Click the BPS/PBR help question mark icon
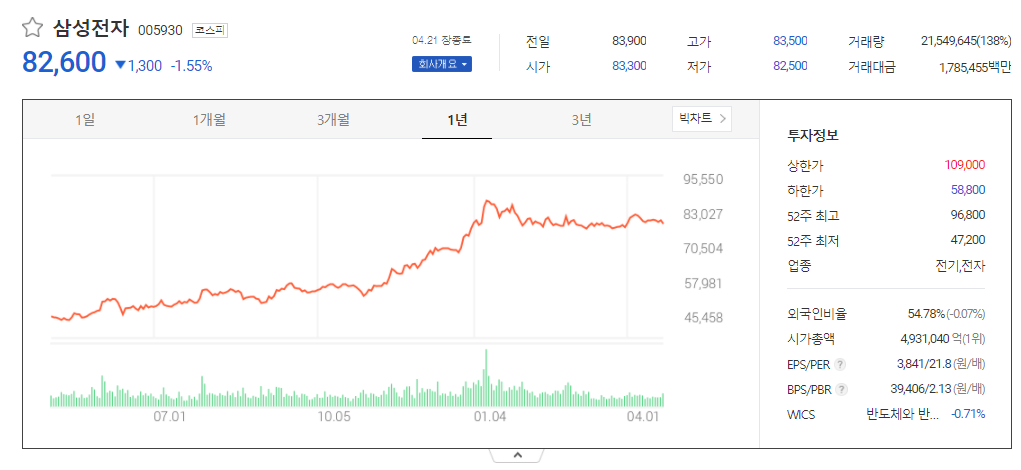Screen dimensions: 1021x470 842,390
